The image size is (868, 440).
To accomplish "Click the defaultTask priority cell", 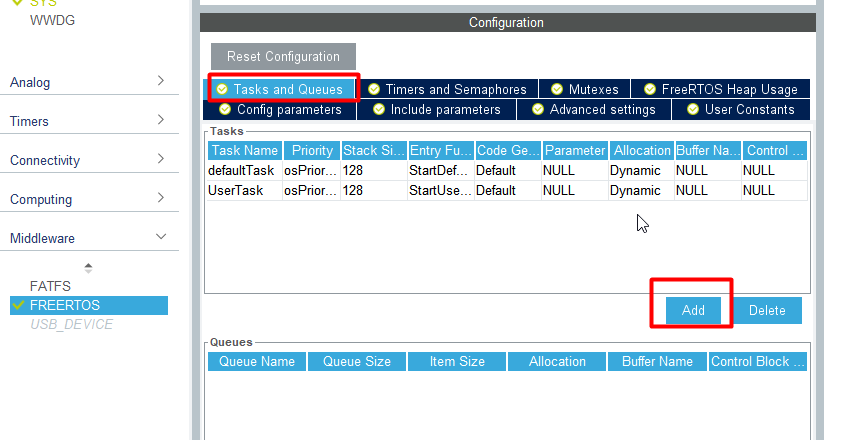I will pyautogui.click(x=311, y=170).
